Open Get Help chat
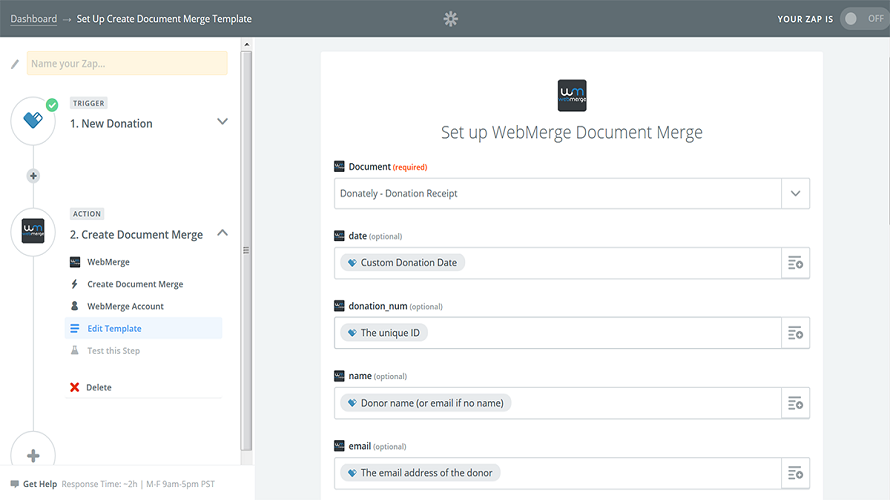The image size is (890, 500). pyautogui.click(x=40, y=484)
